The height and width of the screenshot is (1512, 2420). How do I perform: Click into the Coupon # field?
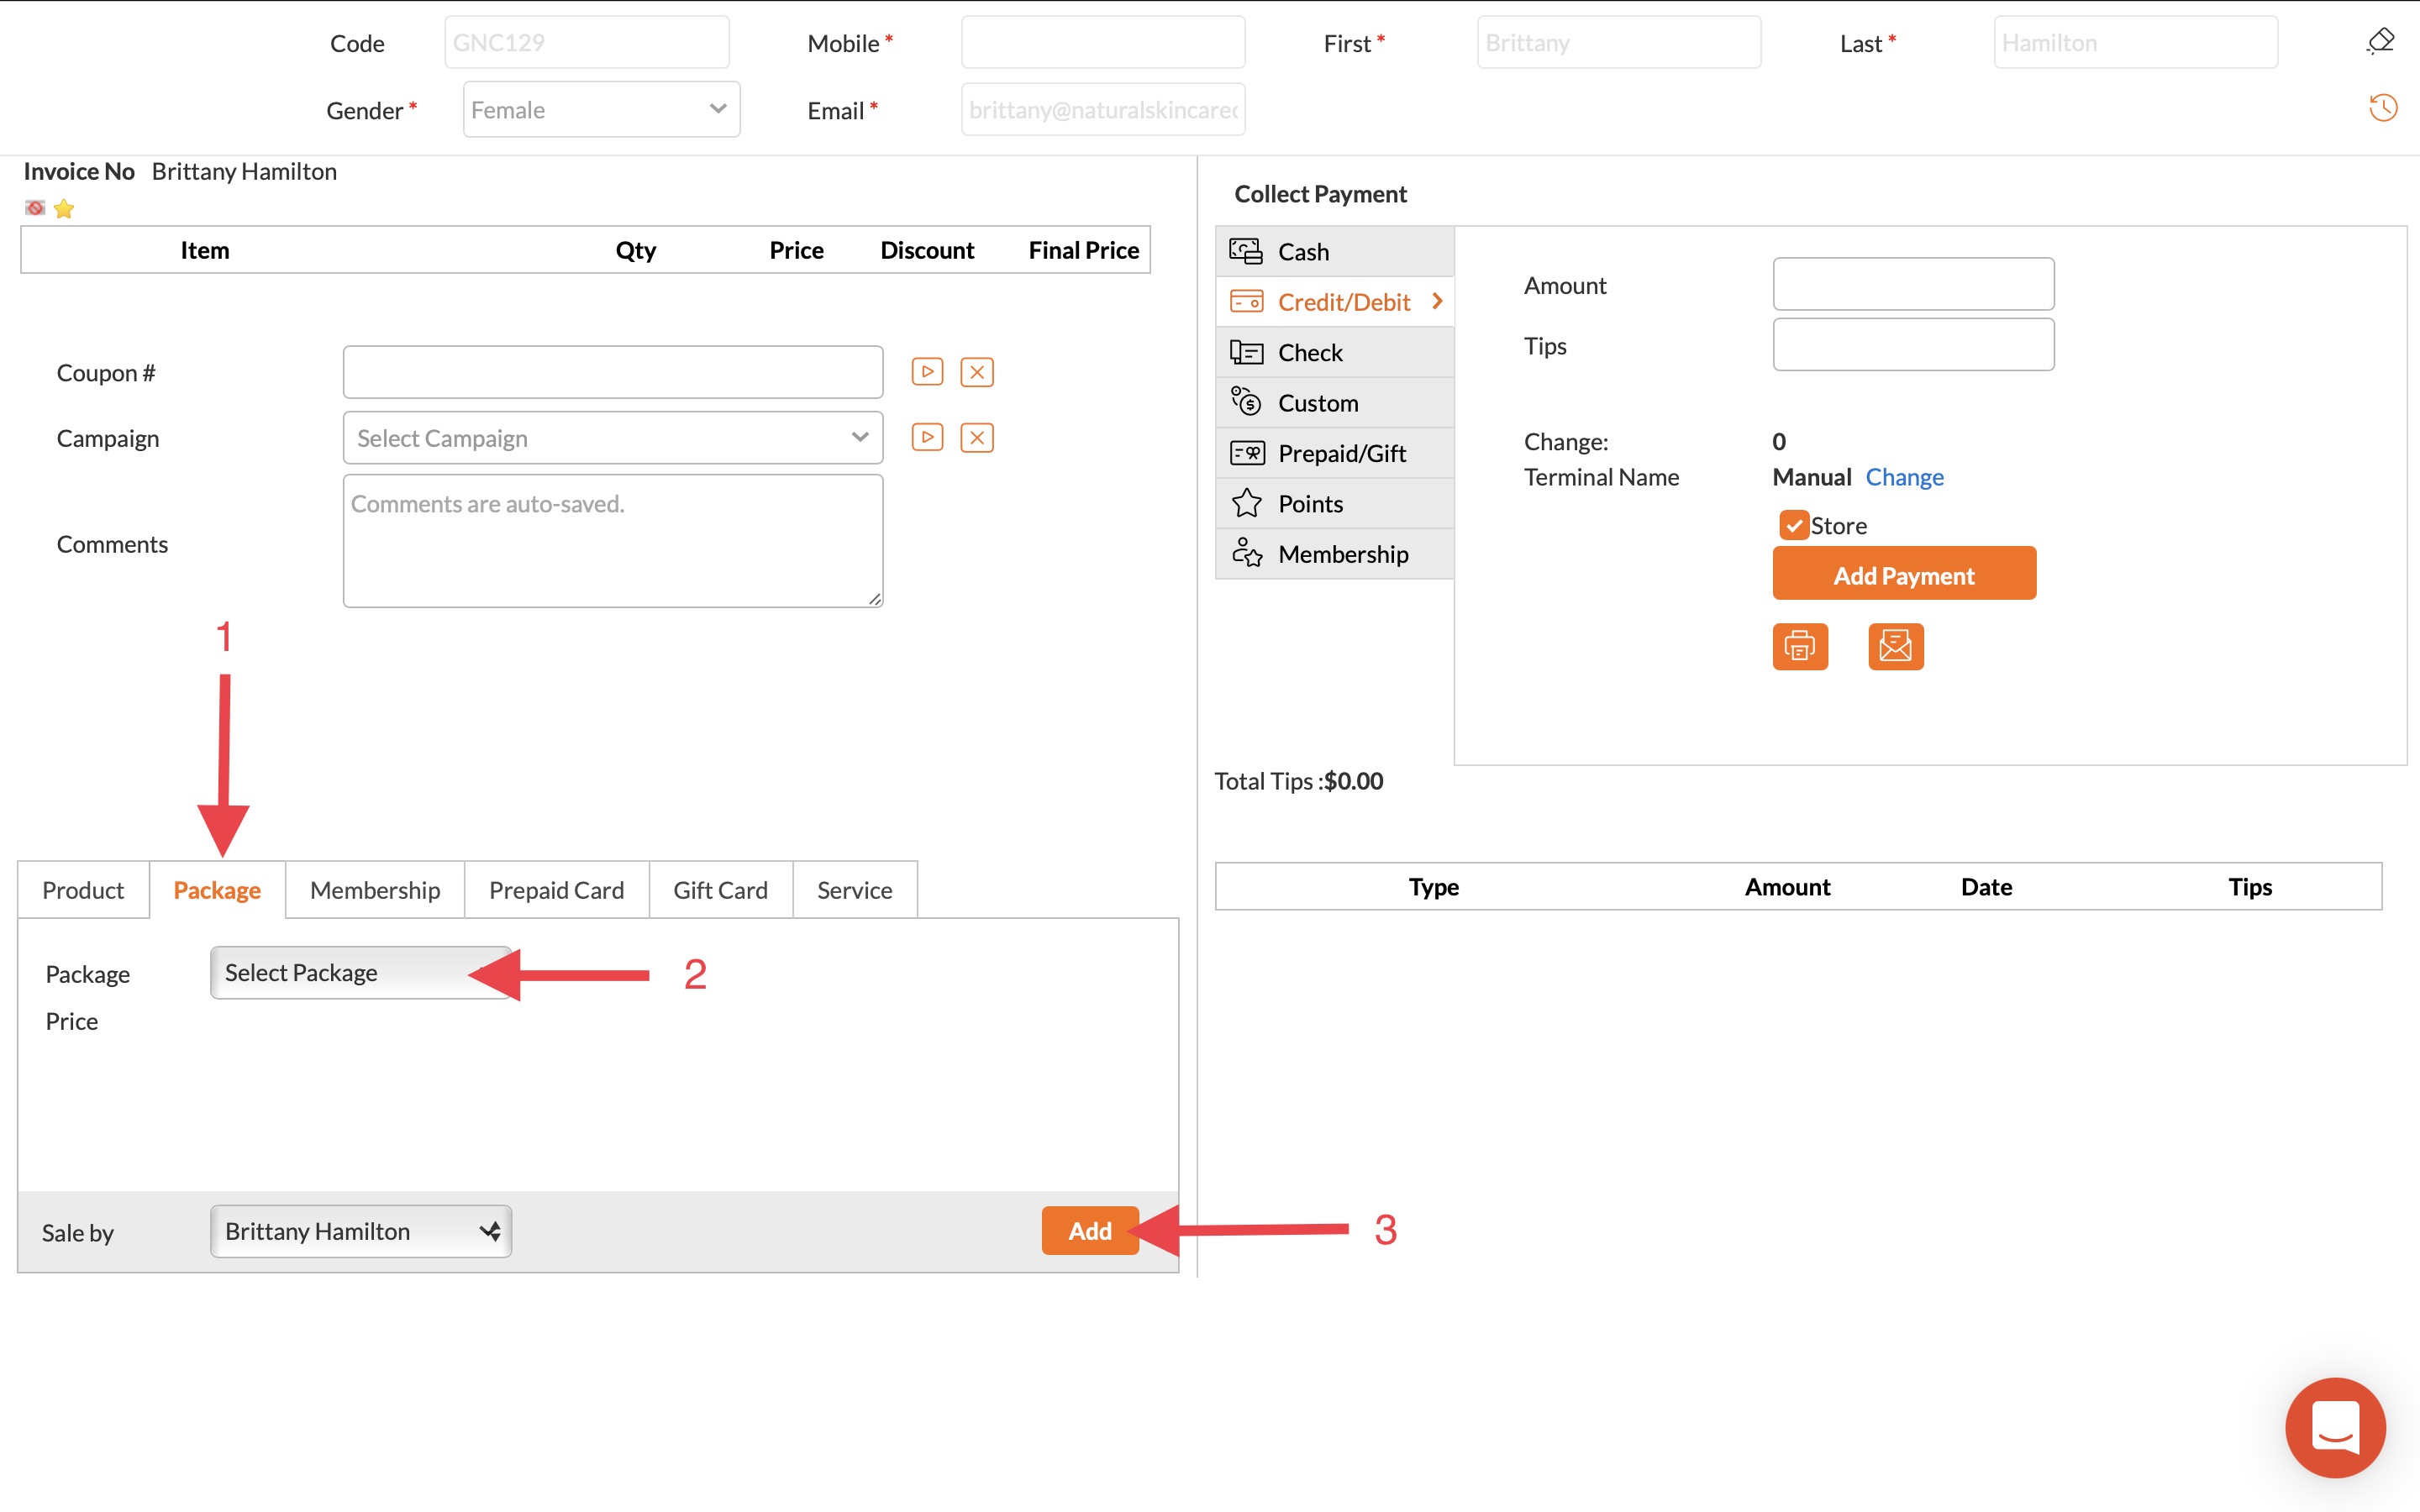[x=612, y=372]
